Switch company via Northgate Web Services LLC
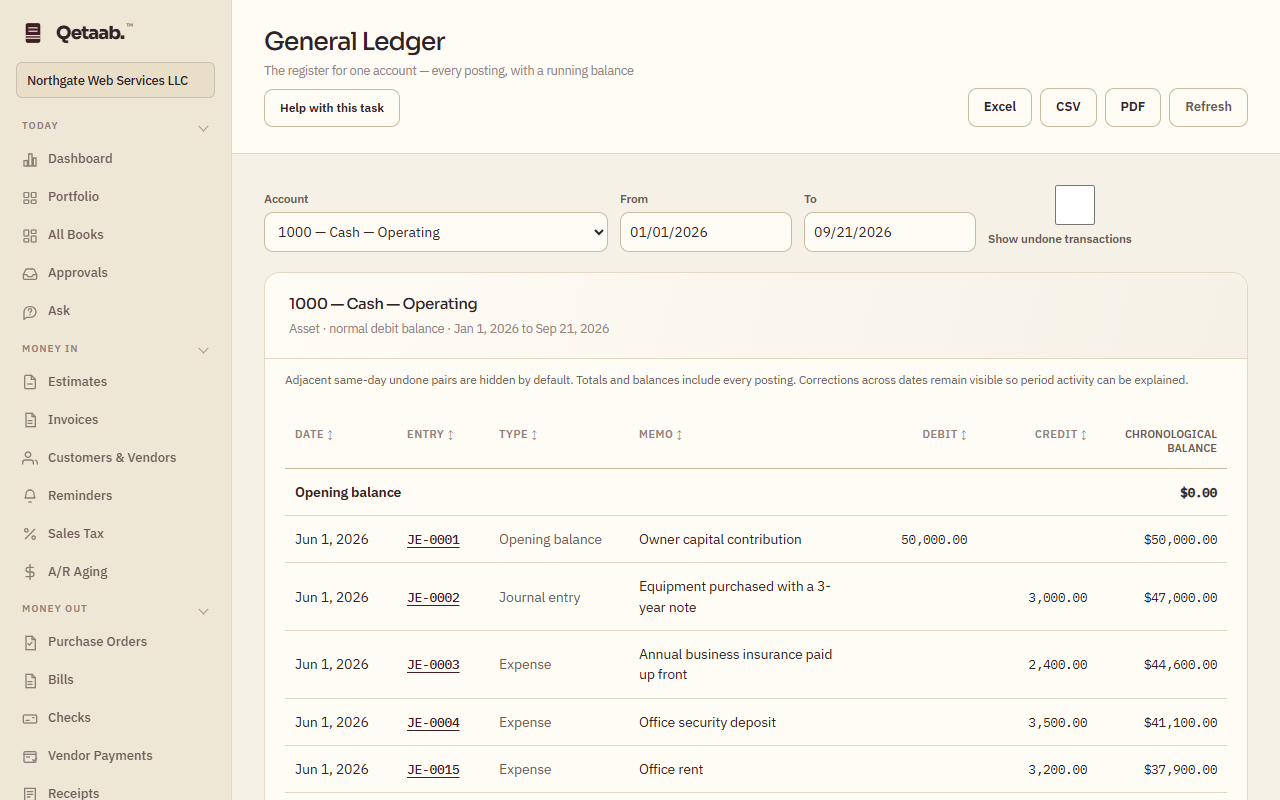Viewport: 1280px width, 800px height. click(x=115, y=80)
